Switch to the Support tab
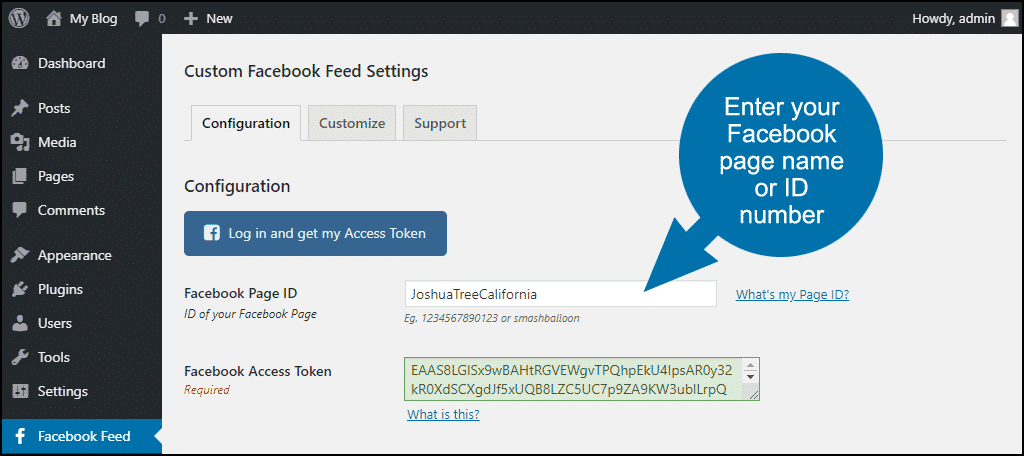Screen dimensions: 1024x456 pyautogui.click(x=440, y=123)
